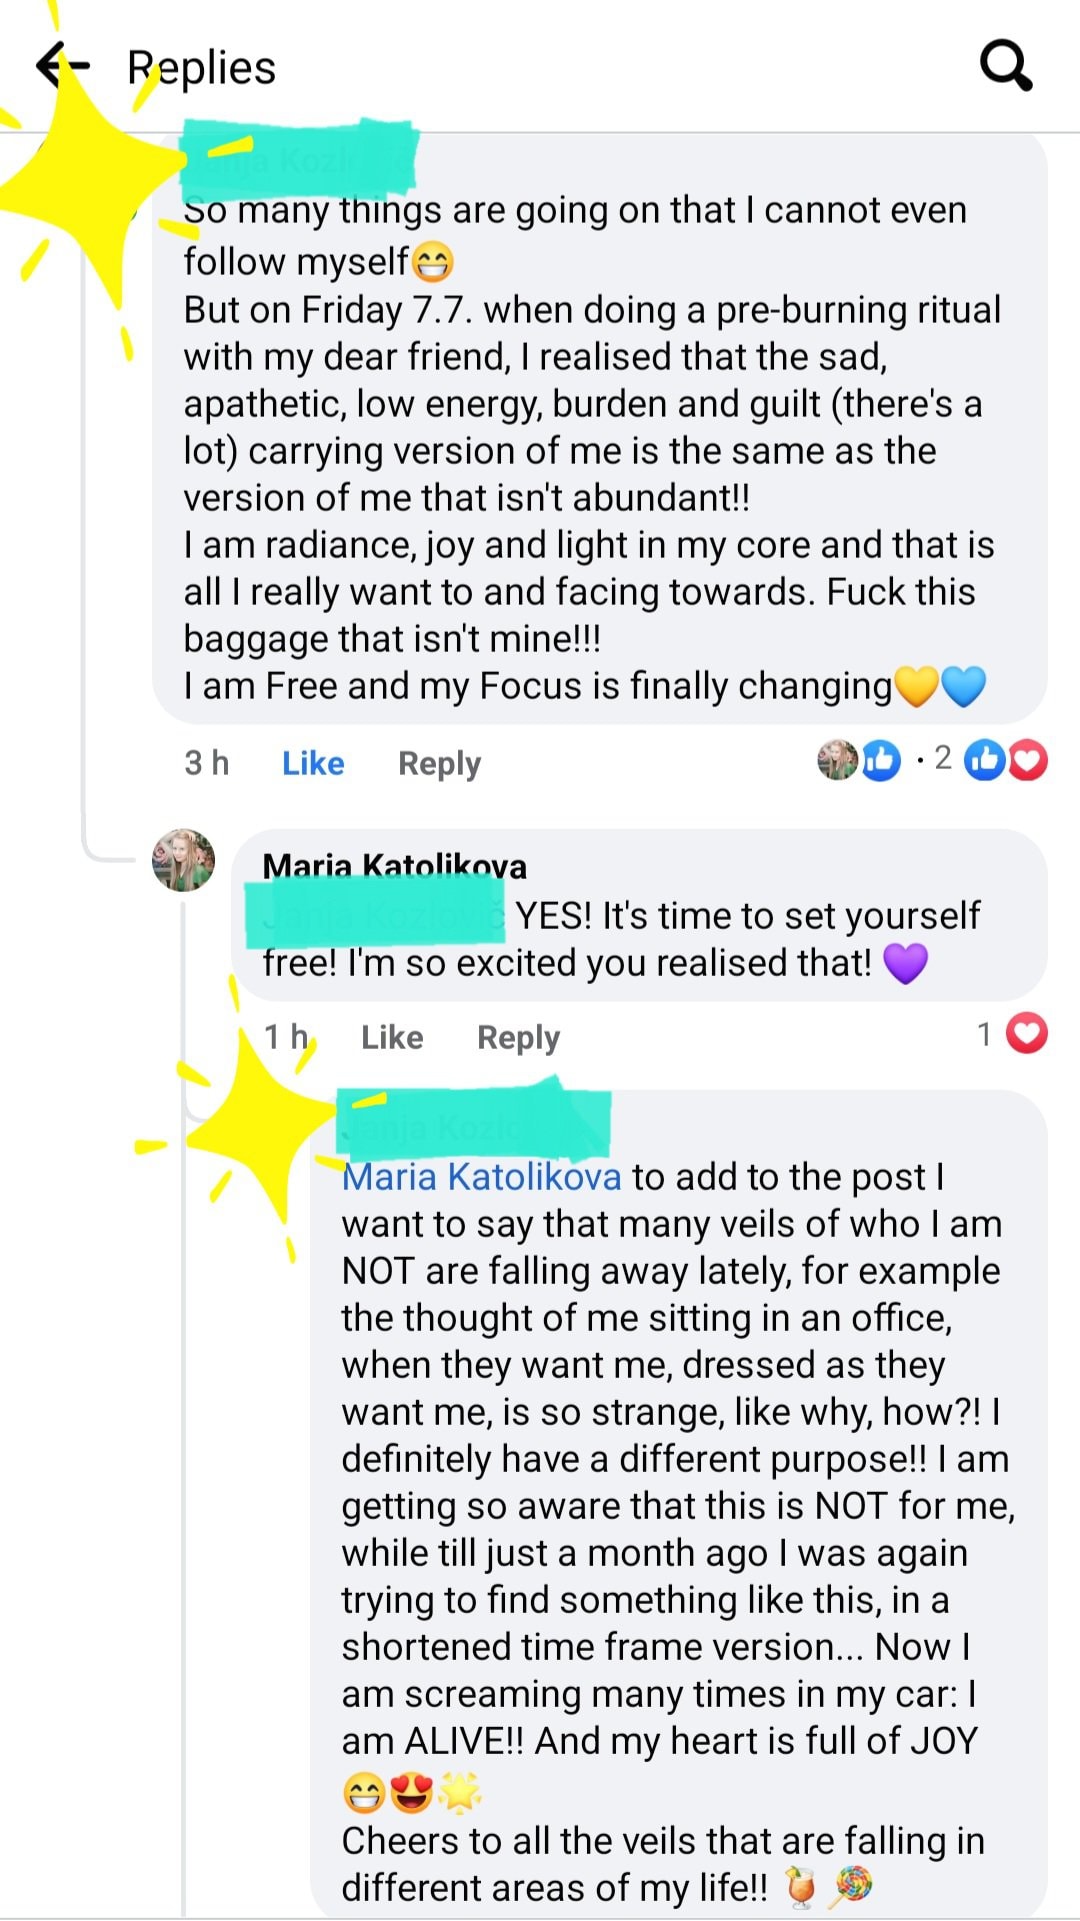Reply to Maria Katolikova's comment

coord(518,1037)
